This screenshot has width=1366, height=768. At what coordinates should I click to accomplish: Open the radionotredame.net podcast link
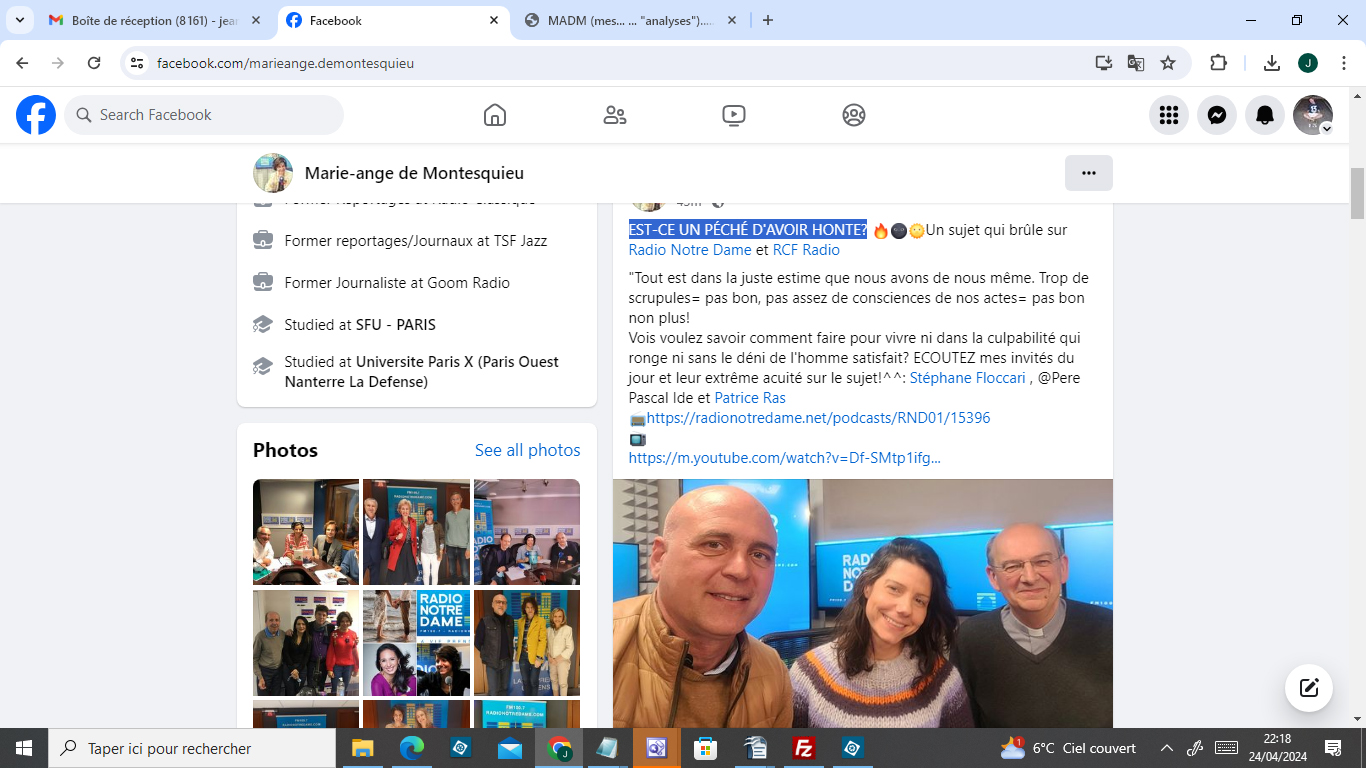pyautogui.click(x=818, y=418)
